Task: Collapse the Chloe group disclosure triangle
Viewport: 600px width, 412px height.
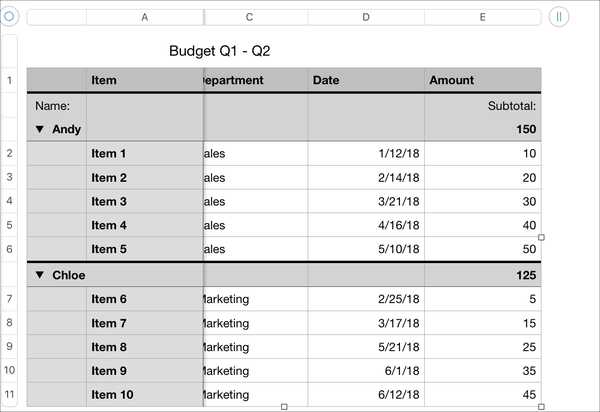Action: pyautogui.click(x=39, y=275)
